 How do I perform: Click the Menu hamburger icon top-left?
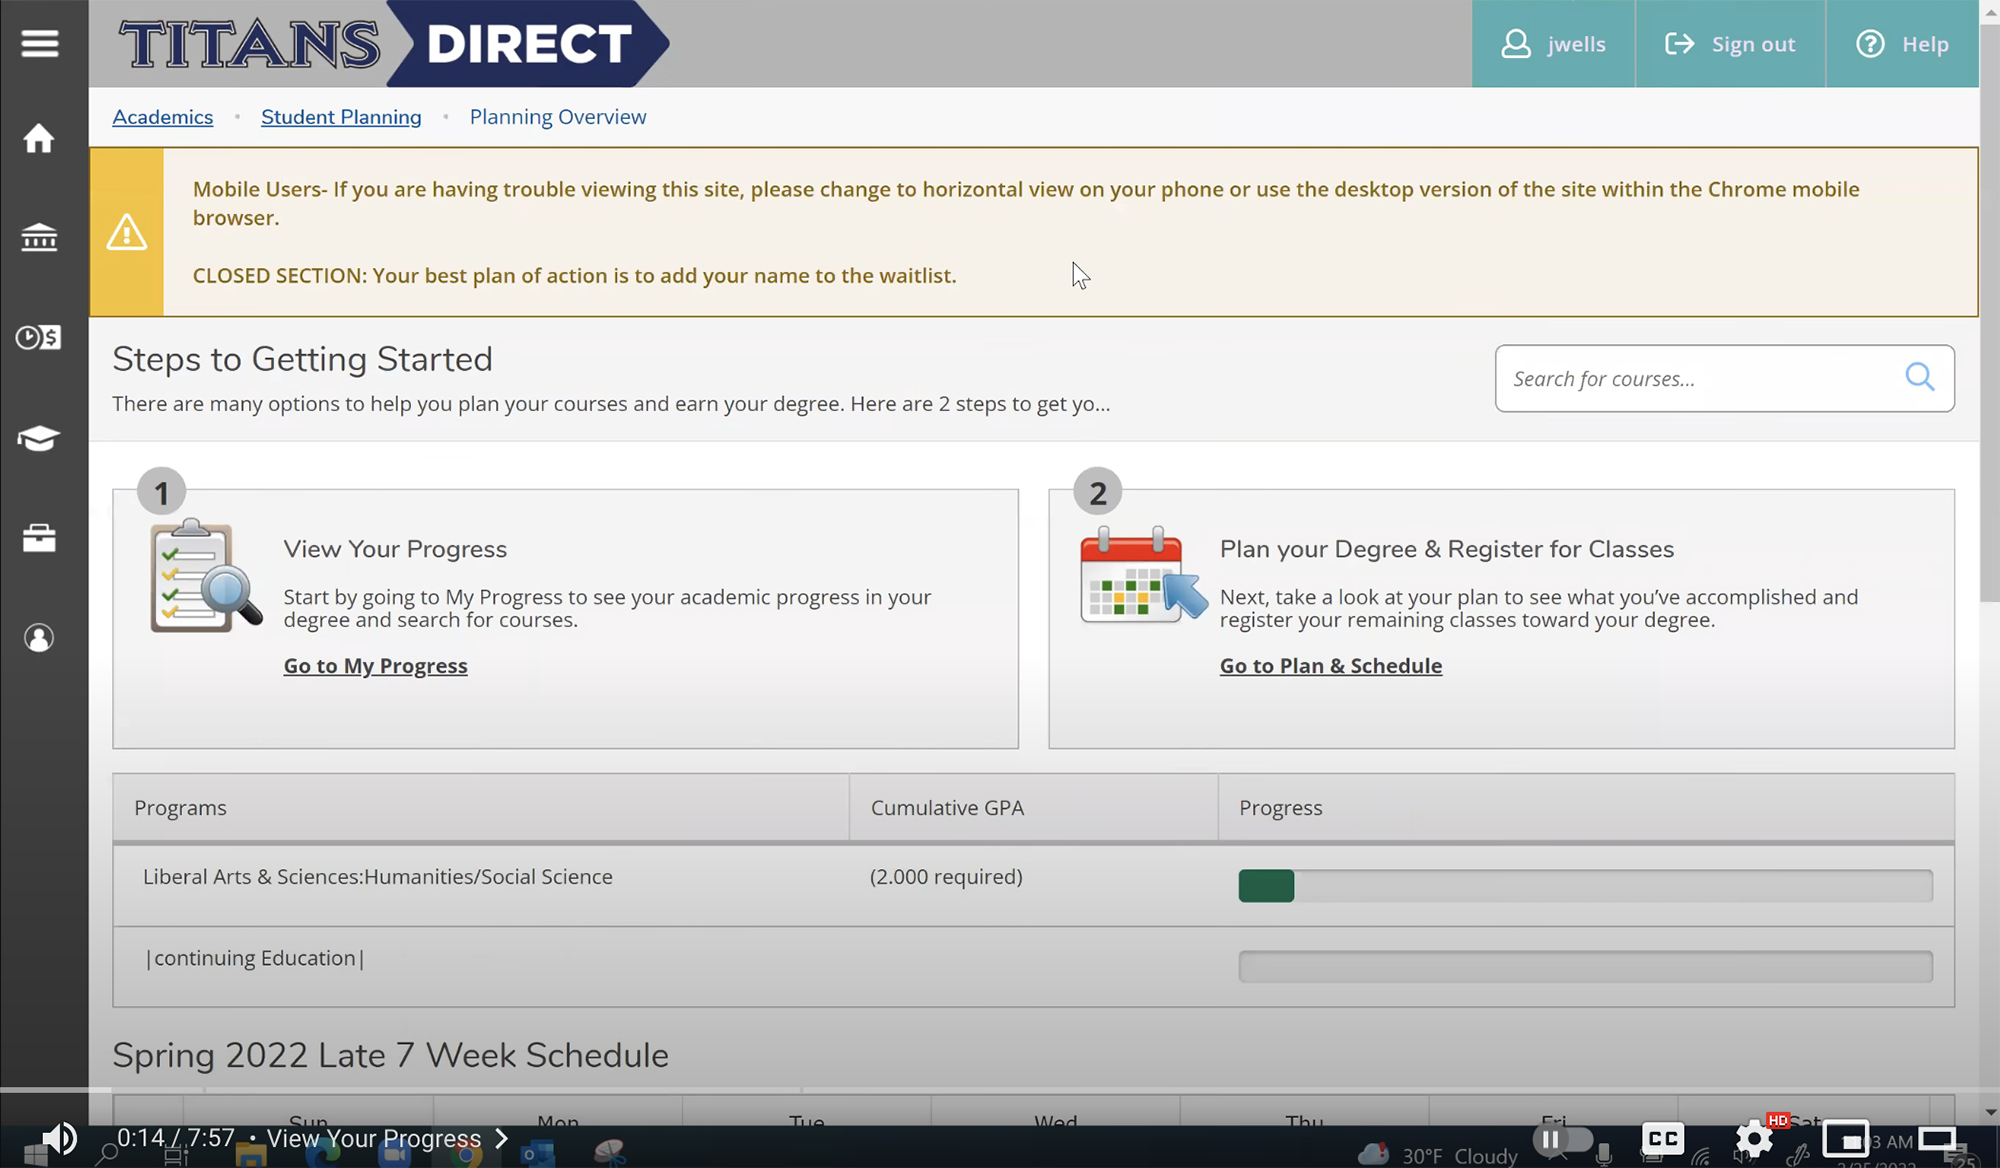(x=39, y=43)
